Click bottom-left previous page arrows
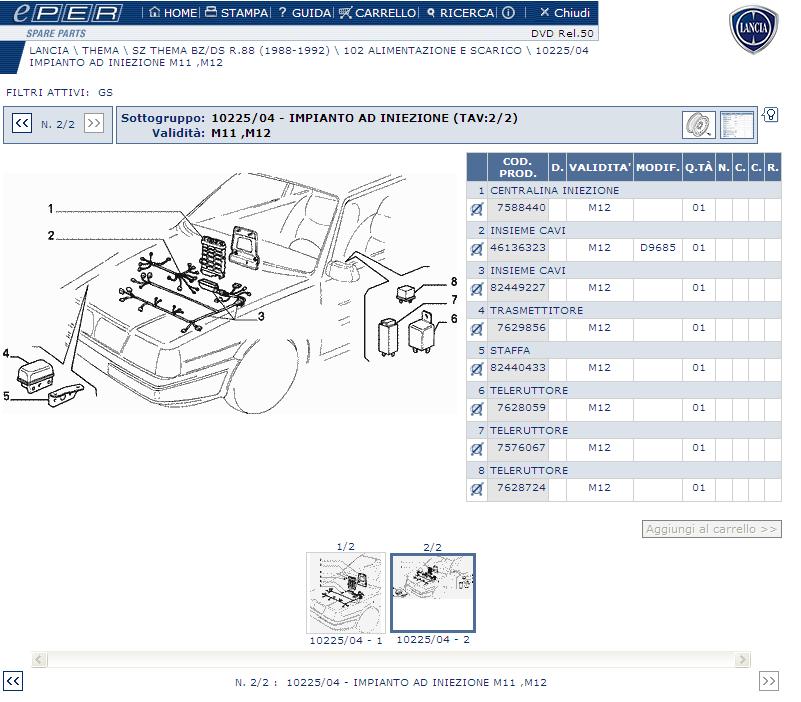Image resolution: width=801 pixels, height=702 pixels. [13, 681]
